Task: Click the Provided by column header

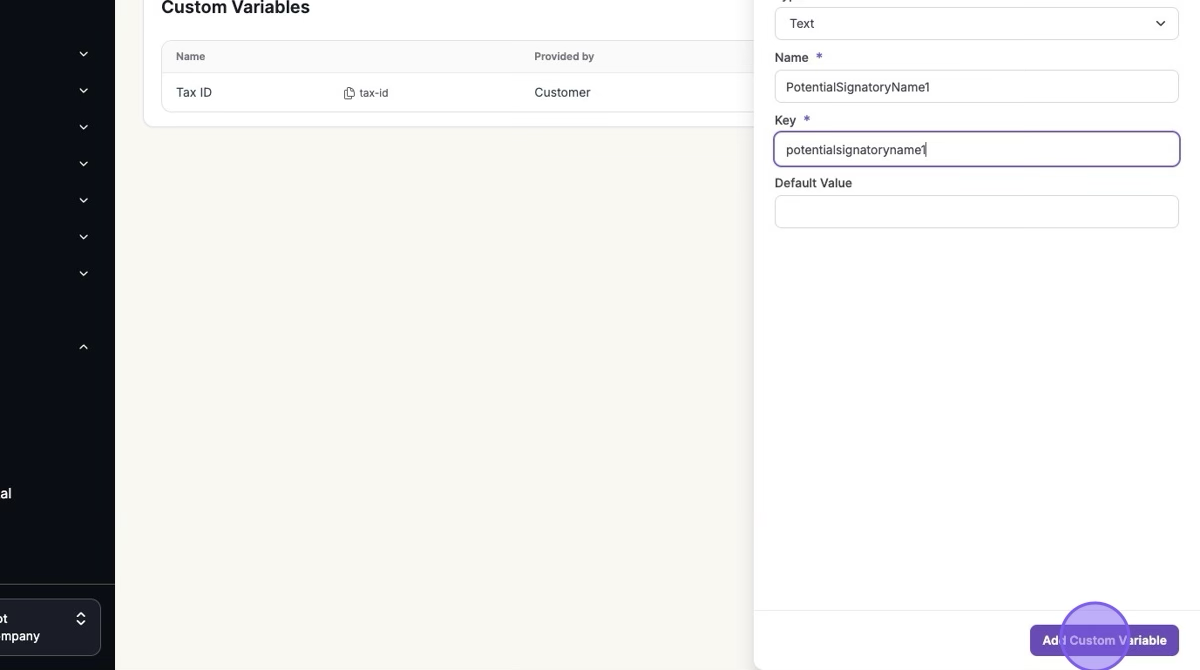Action: [564, 57]
